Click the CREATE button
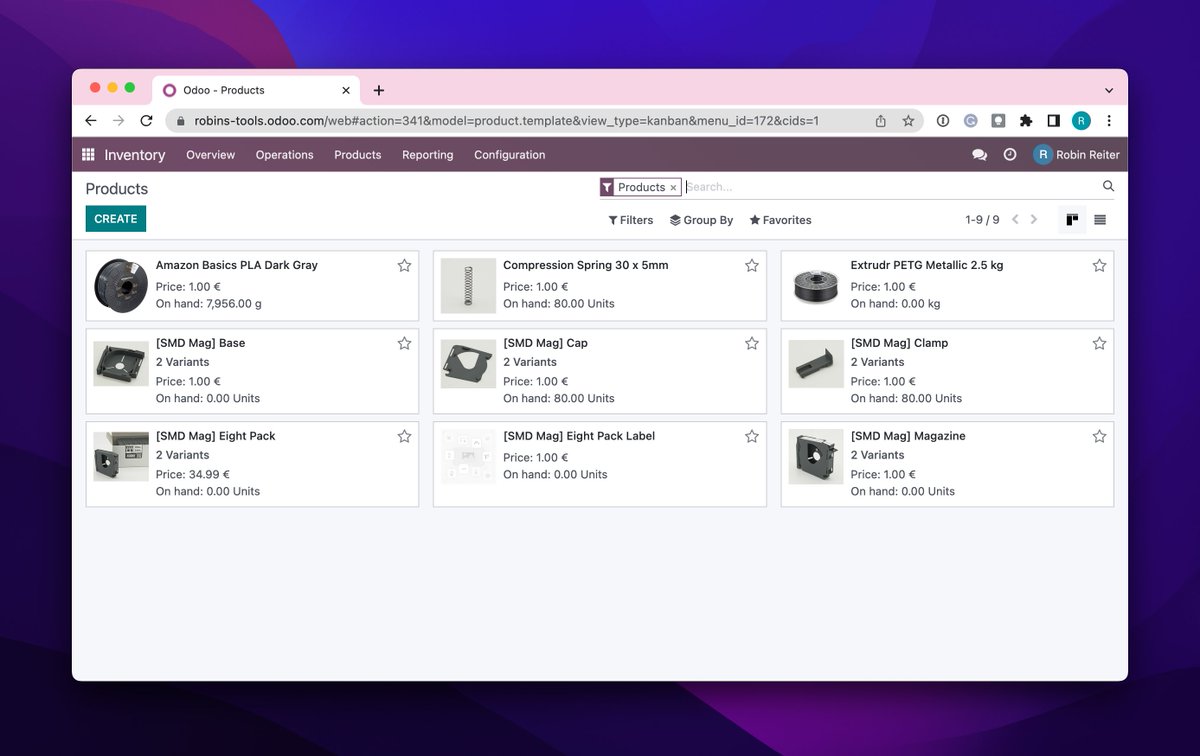Screen dimensions: 1200x756 116,219
